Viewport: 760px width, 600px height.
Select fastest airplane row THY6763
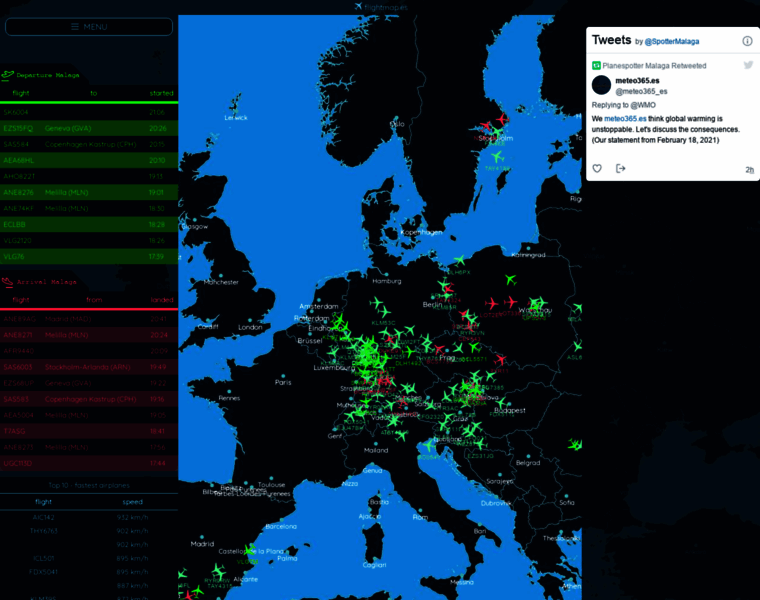pos(89,531)
